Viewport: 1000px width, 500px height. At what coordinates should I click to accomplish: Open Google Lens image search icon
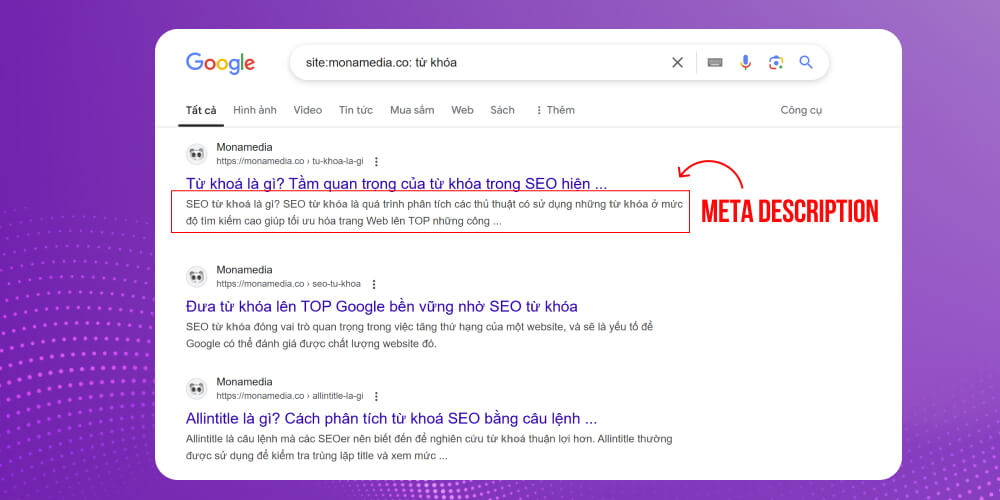click(776, 62)
